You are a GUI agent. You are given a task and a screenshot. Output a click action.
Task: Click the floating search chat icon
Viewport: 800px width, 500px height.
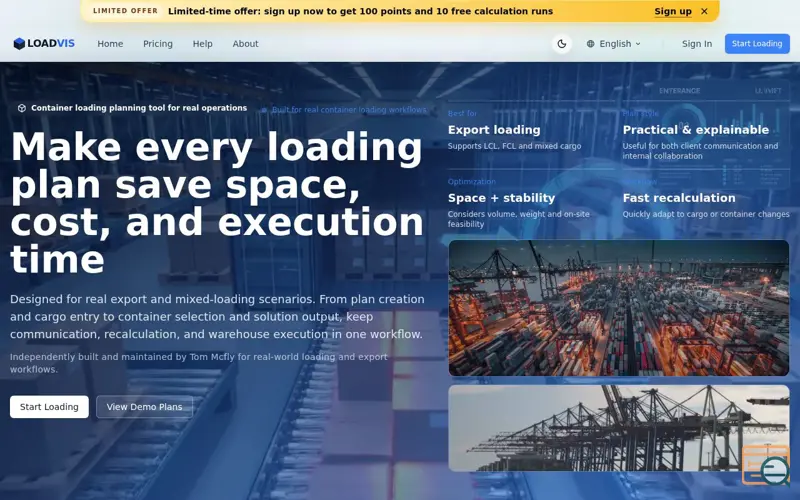(766, 465)
